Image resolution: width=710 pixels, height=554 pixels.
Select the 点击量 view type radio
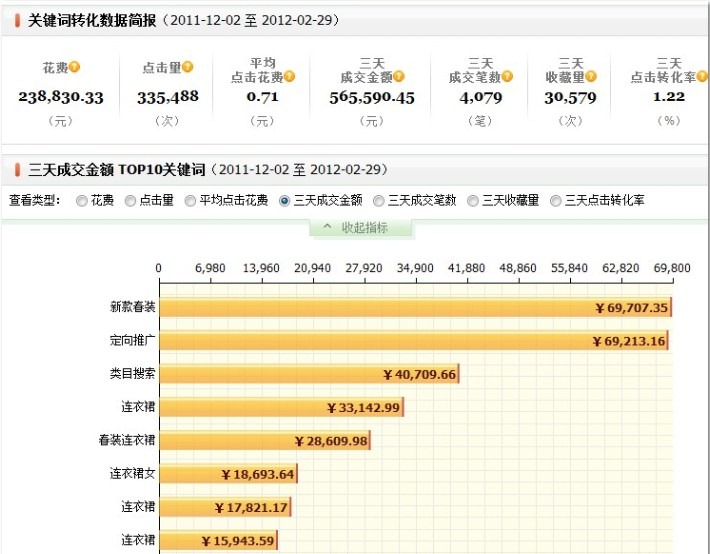(130, 201)
